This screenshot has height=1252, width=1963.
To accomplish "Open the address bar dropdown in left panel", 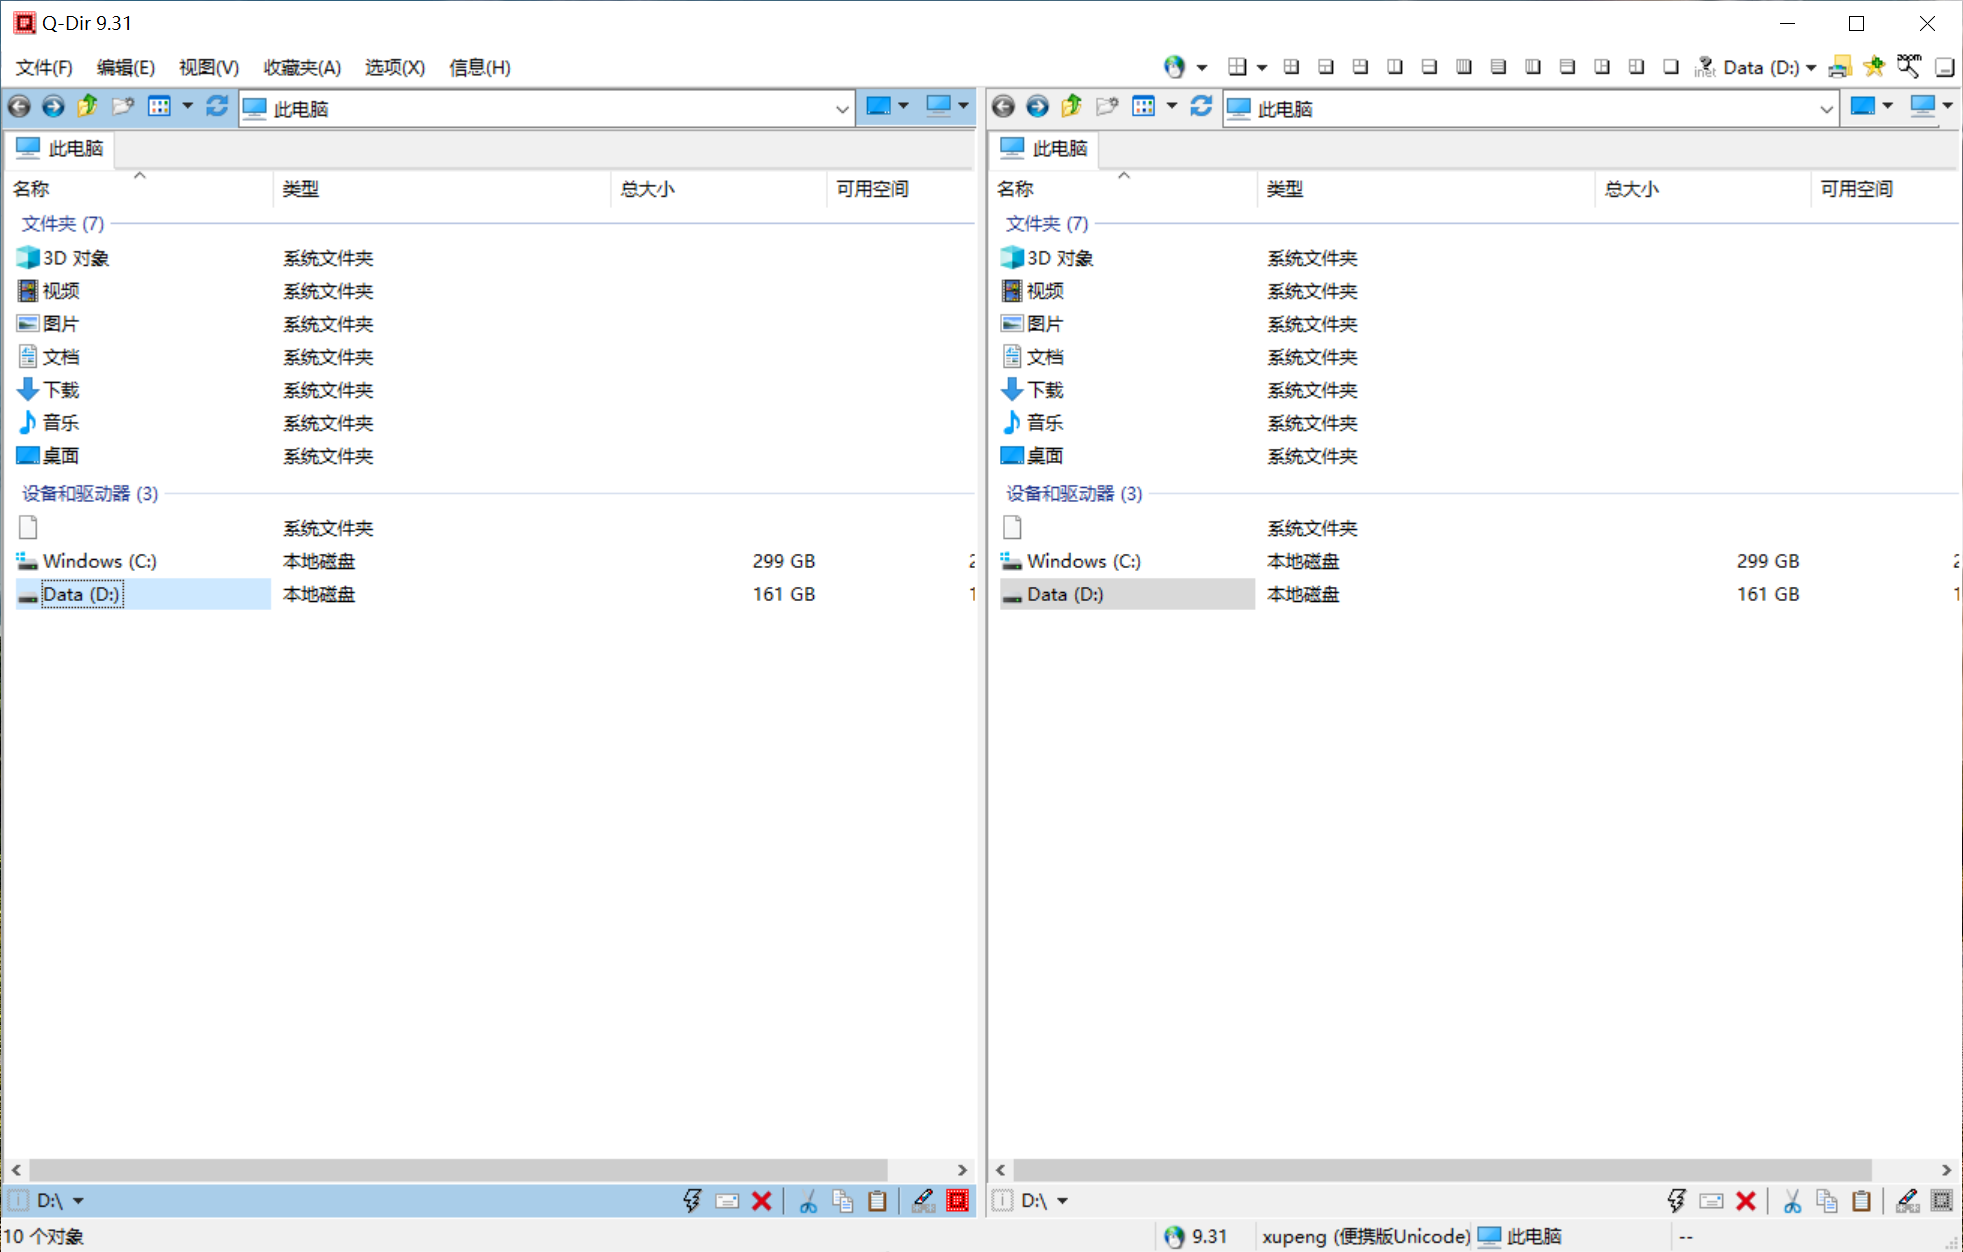I will [842, 108].
